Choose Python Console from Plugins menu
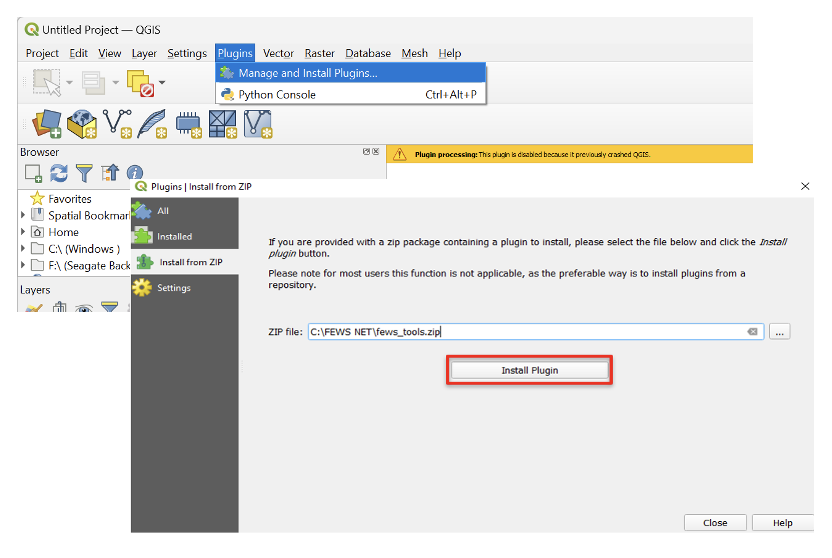 click(x=277, y=95)
